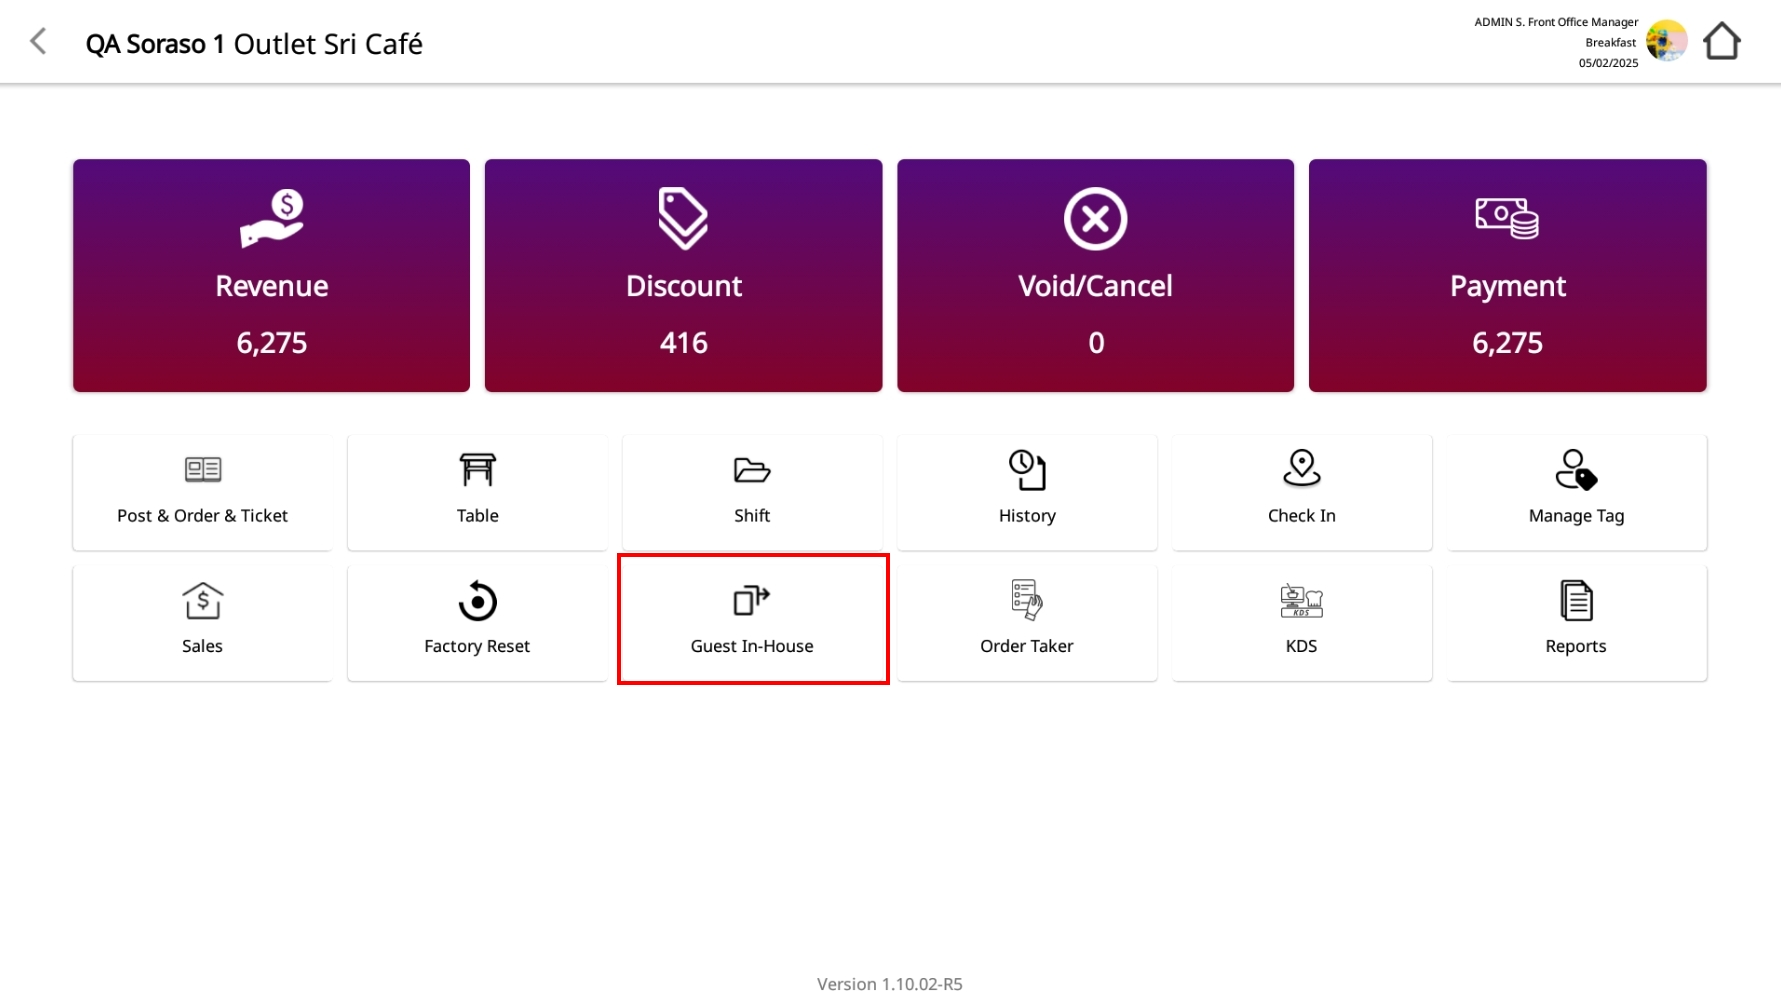Image resolution: width=1781 pixels, height=1004 pixels.
Task: View order History tile
Action: pos(1027,492)
